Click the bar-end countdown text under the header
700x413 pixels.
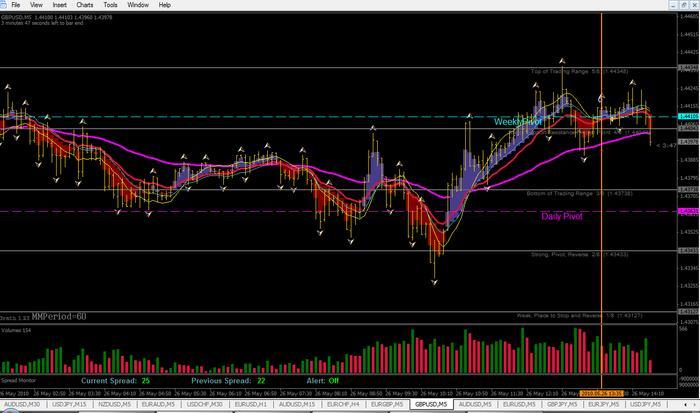[42, 23]
